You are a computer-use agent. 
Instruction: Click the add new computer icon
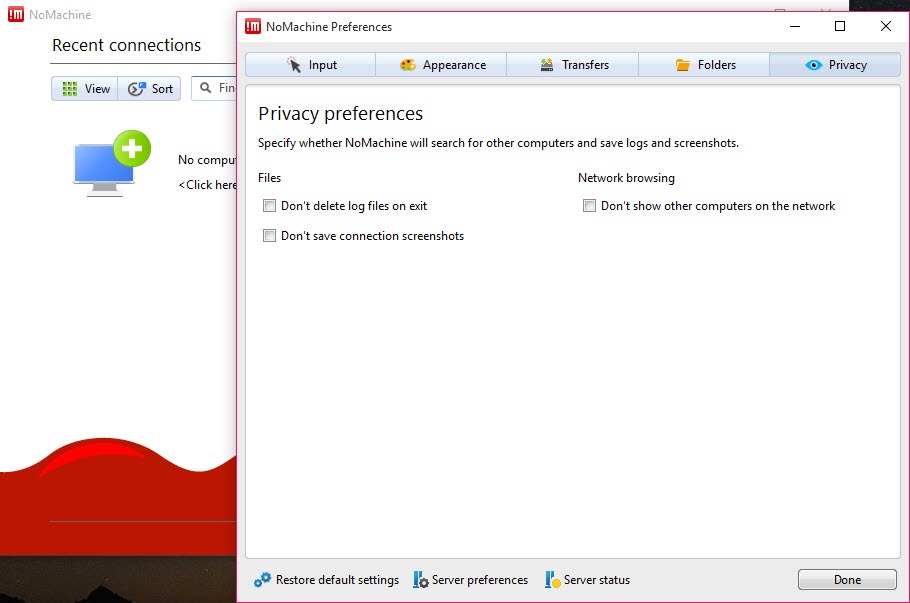pos(112,164)
